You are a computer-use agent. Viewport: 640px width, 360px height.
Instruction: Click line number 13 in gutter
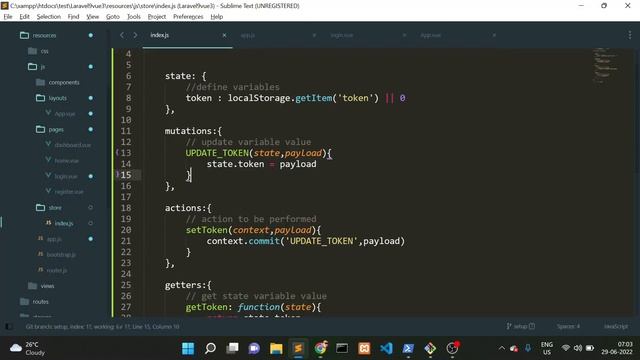pos(126,153)
